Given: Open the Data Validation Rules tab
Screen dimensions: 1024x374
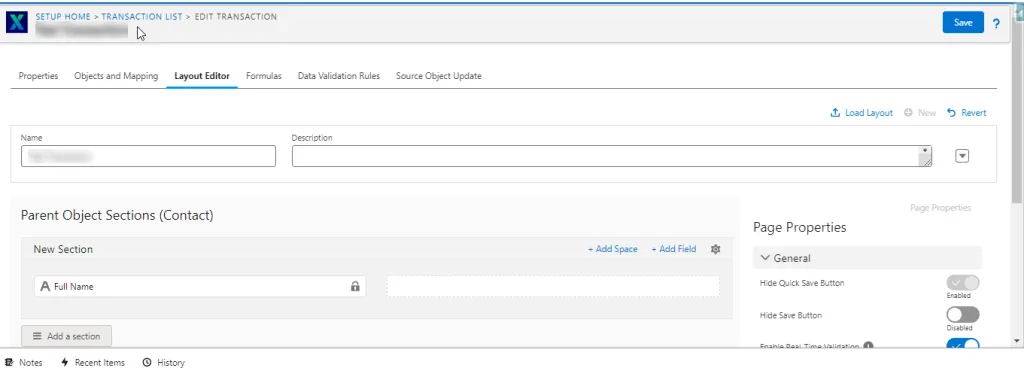Looking at the screenshot, I should (339, 76).
